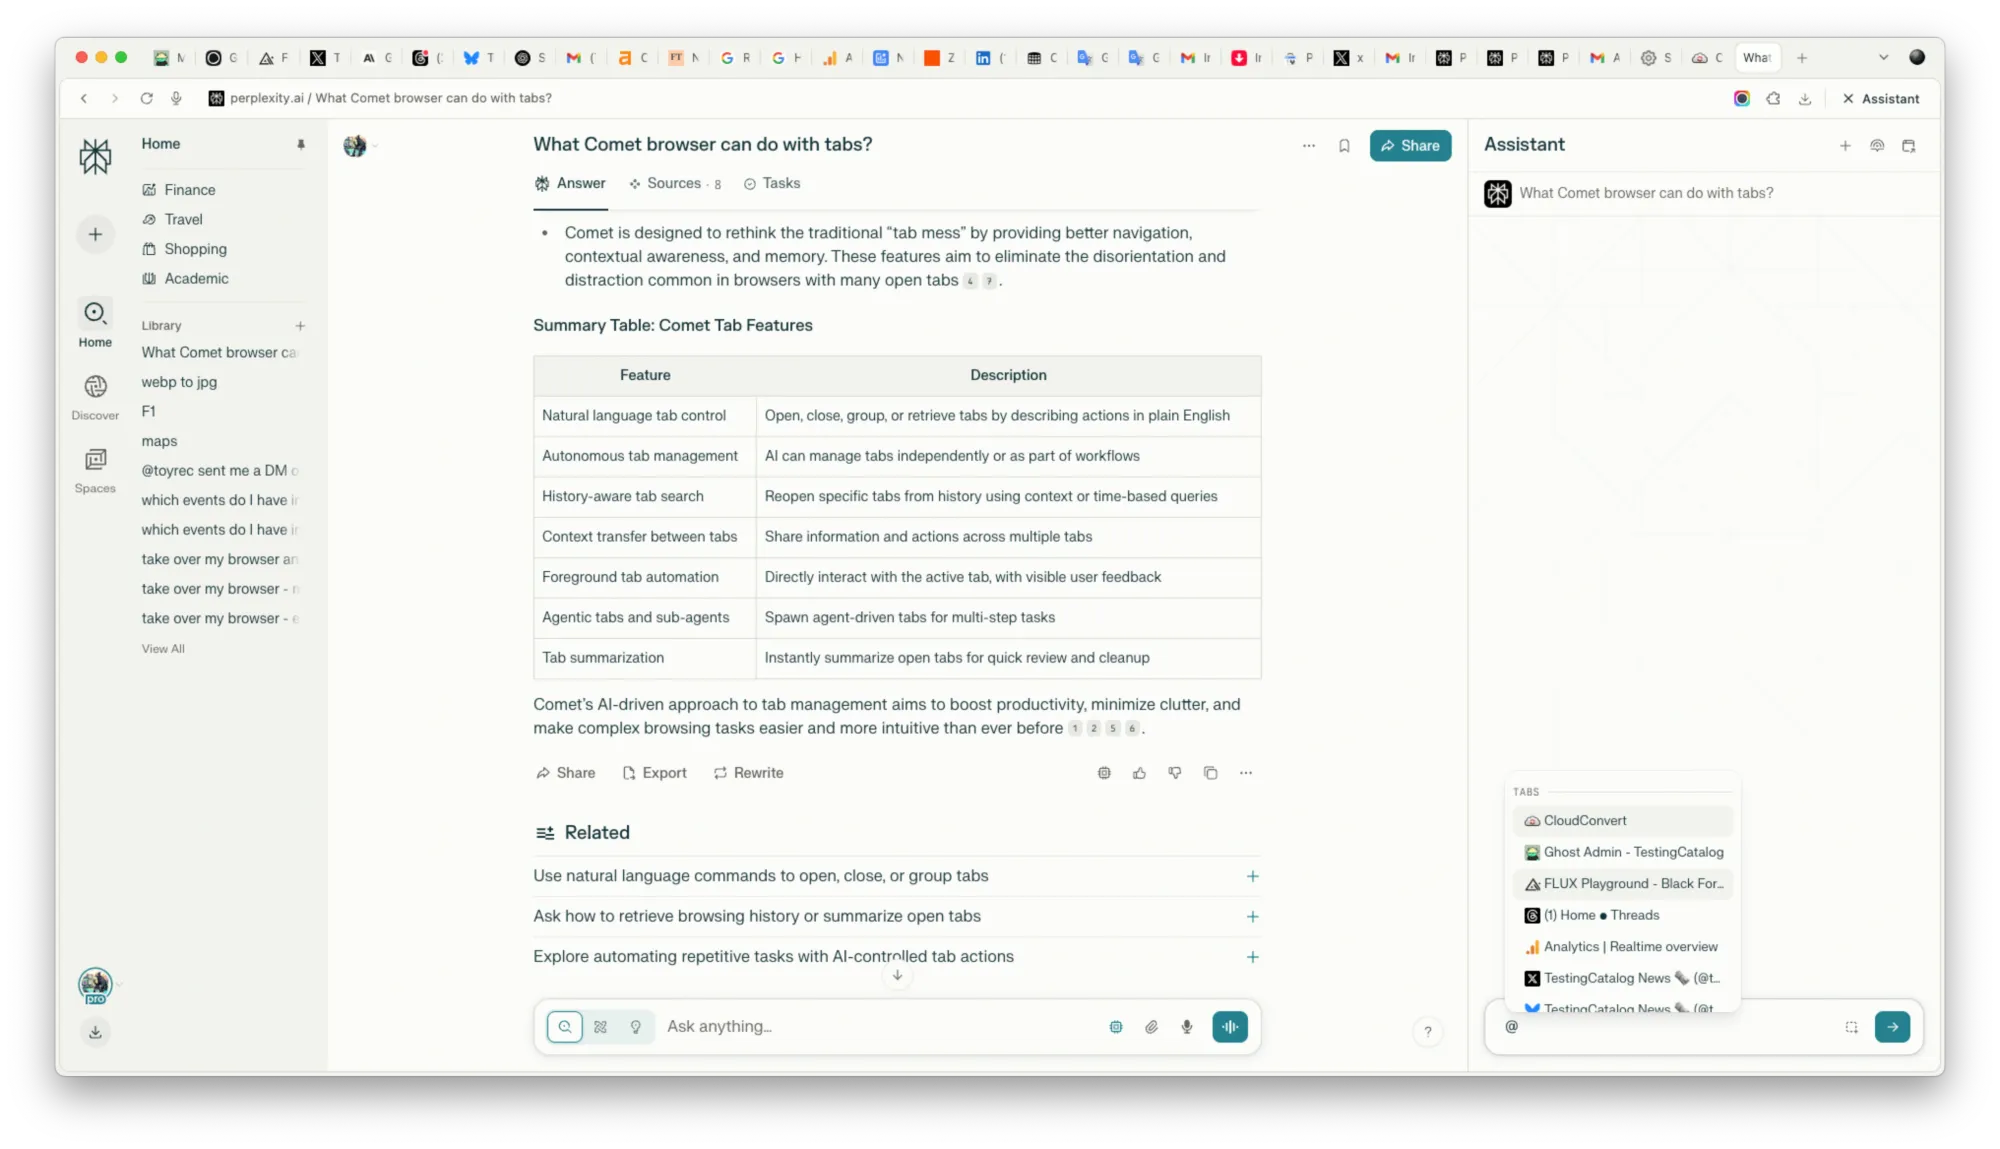
Task: Open the attach file paperclip icon
Action: [x=1151, y=1026]
